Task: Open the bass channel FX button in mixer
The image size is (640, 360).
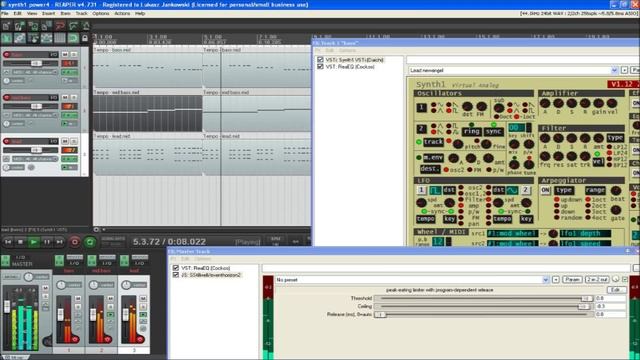Action: 59,260
